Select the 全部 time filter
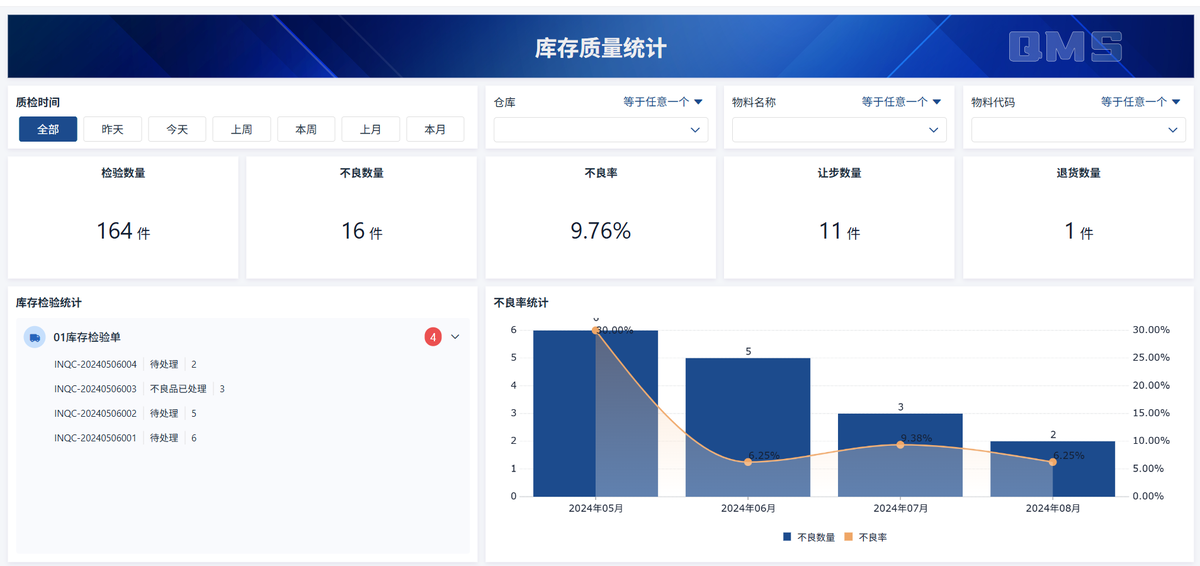 [48, 129]
